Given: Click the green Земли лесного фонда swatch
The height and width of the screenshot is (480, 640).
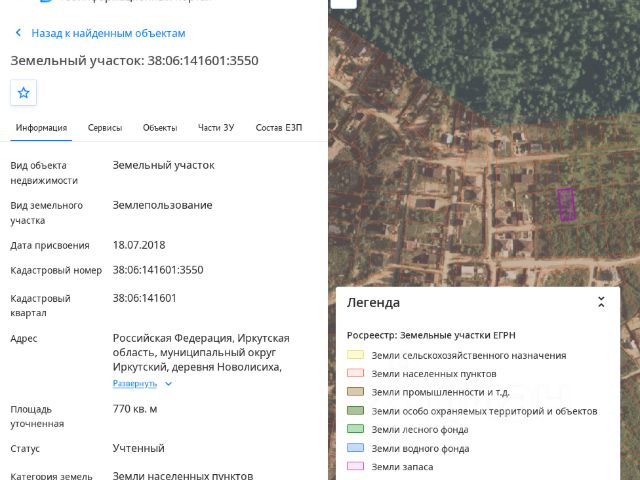Looking at the screenshot, I should pos(355,429).
